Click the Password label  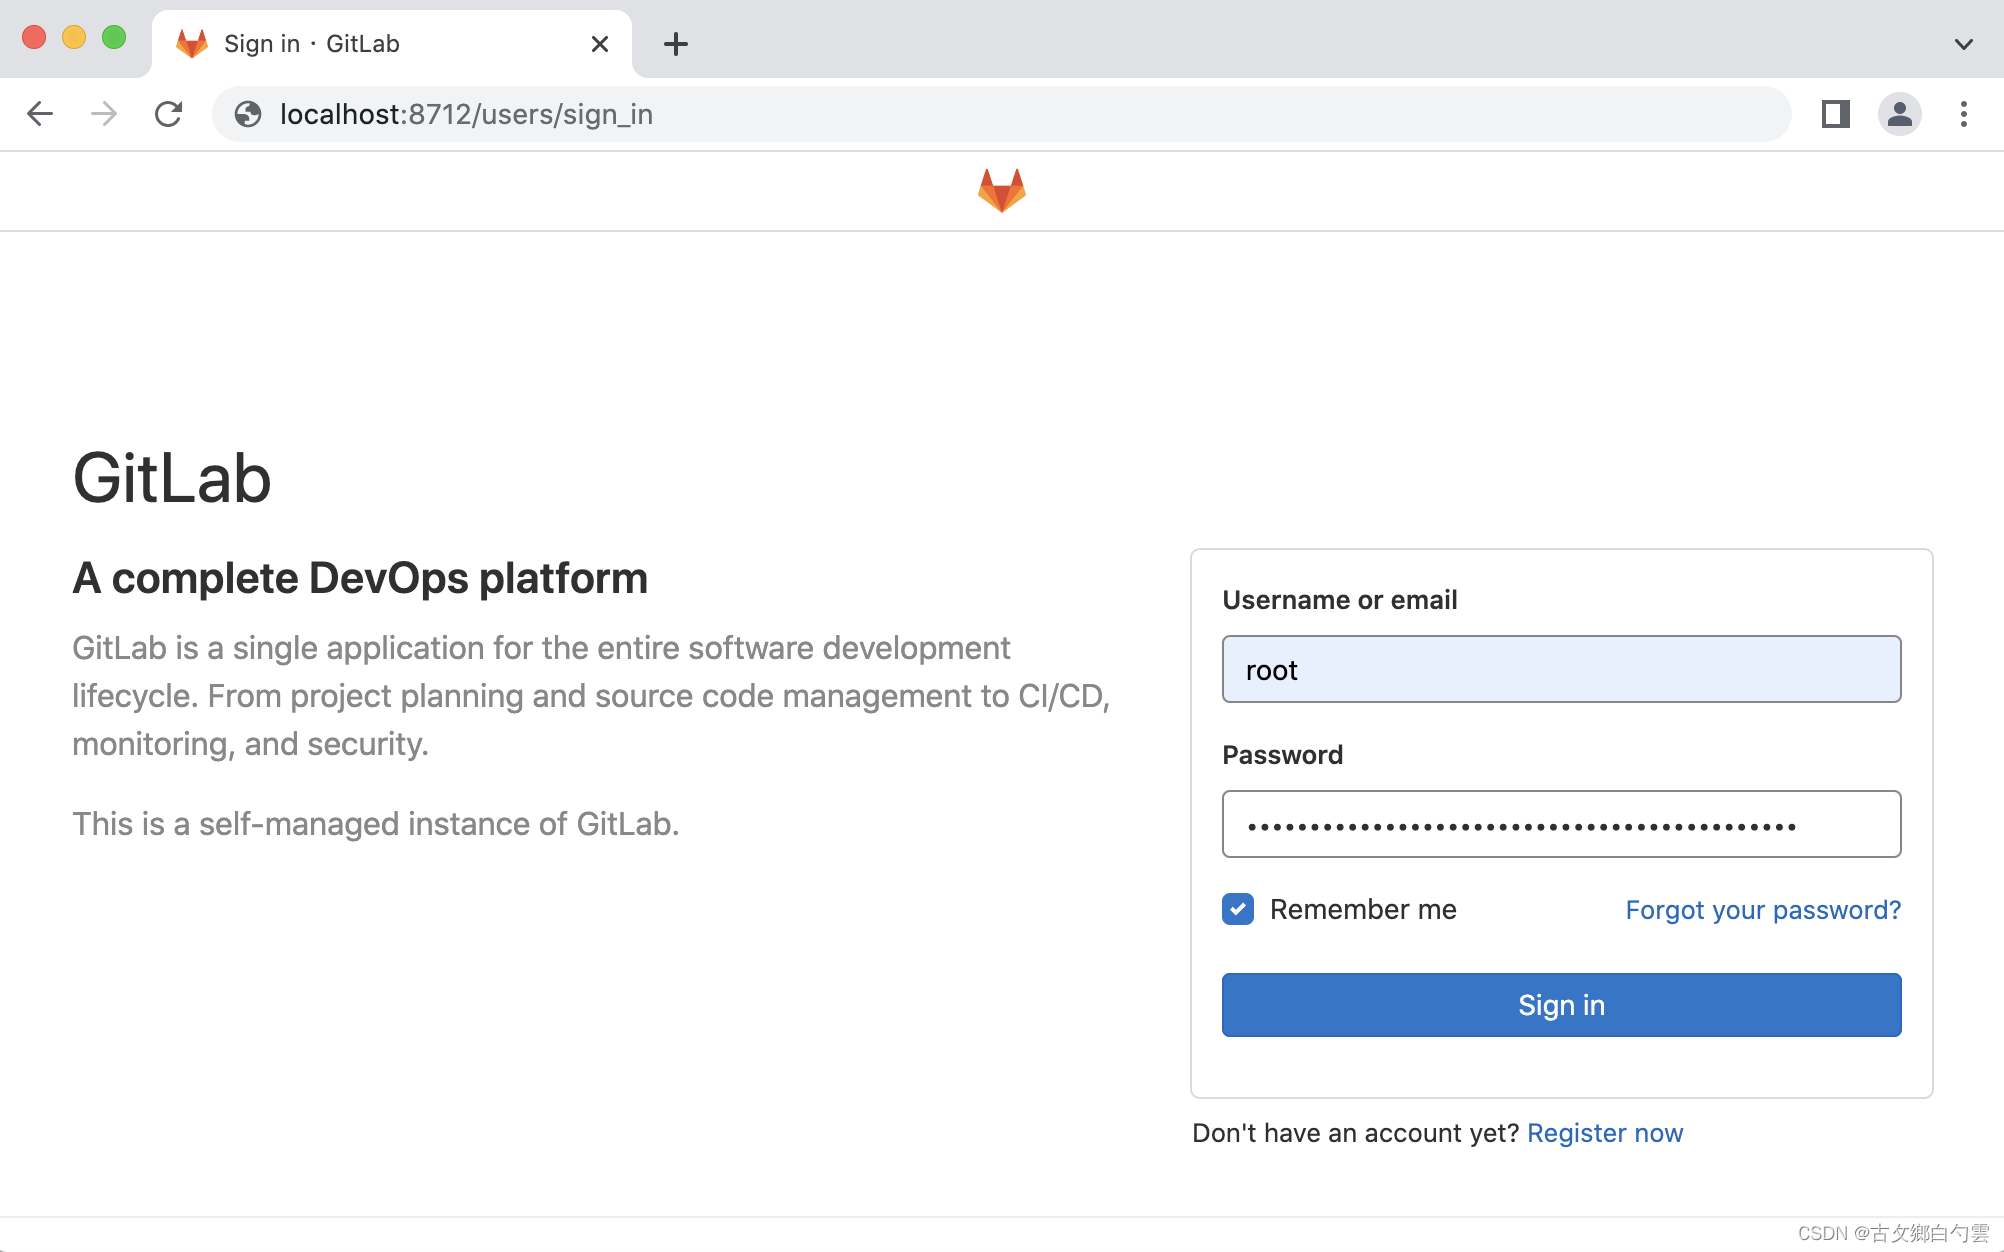click(1282, 755)
